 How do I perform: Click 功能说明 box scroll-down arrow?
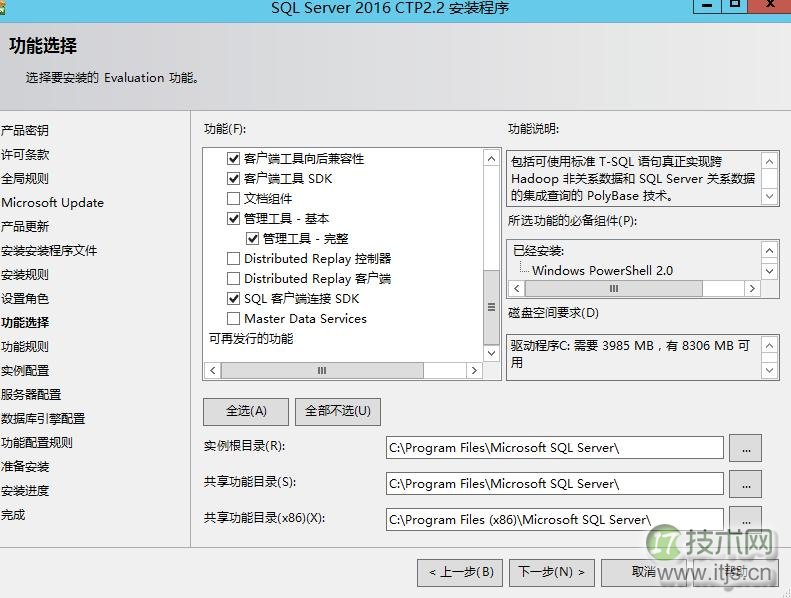coord(769,196)
